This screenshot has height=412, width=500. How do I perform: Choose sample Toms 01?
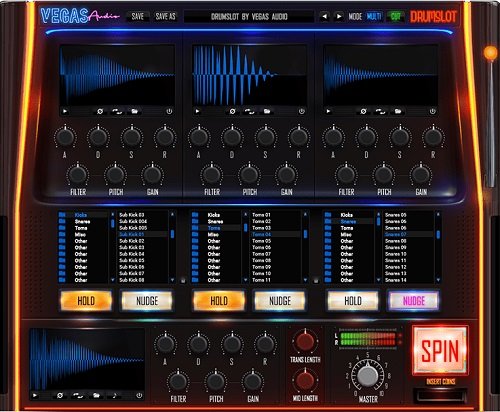pyautogui.click(x=276, y=215)
